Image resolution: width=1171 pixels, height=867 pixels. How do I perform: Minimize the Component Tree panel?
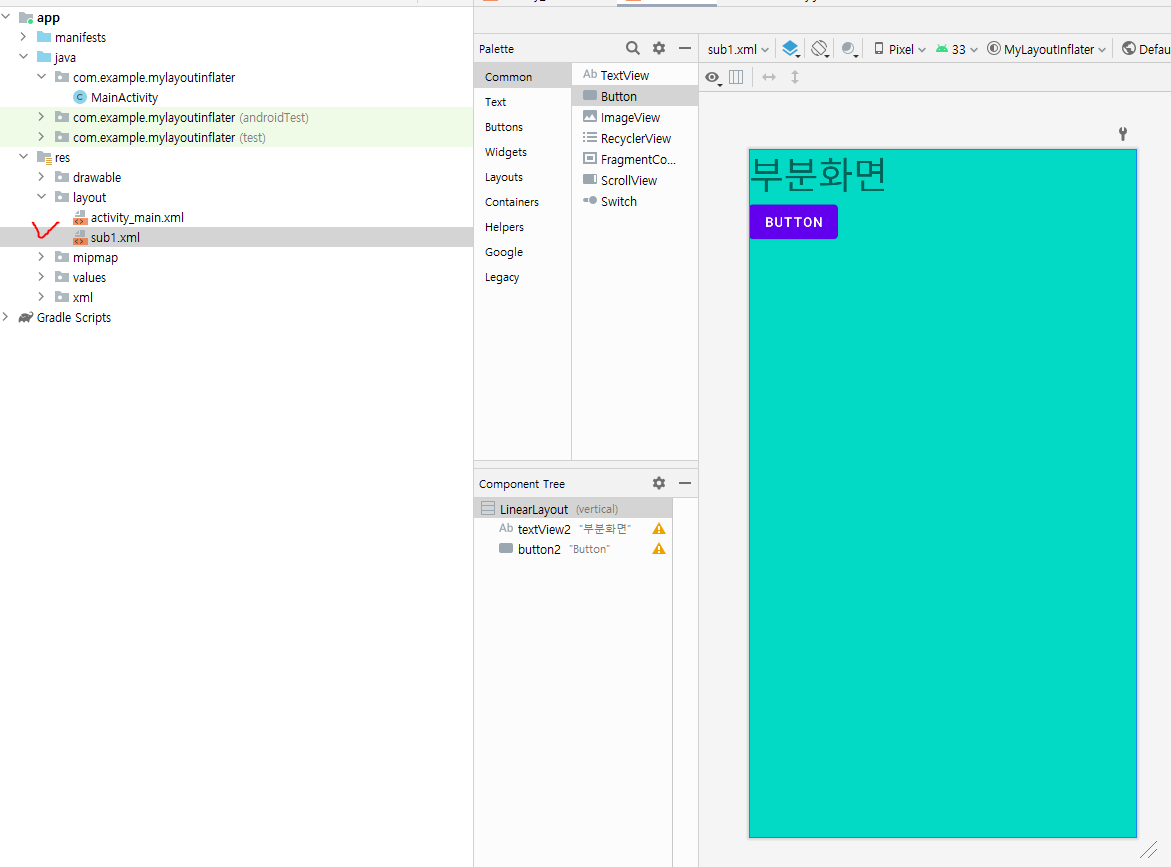pos(685,483)
